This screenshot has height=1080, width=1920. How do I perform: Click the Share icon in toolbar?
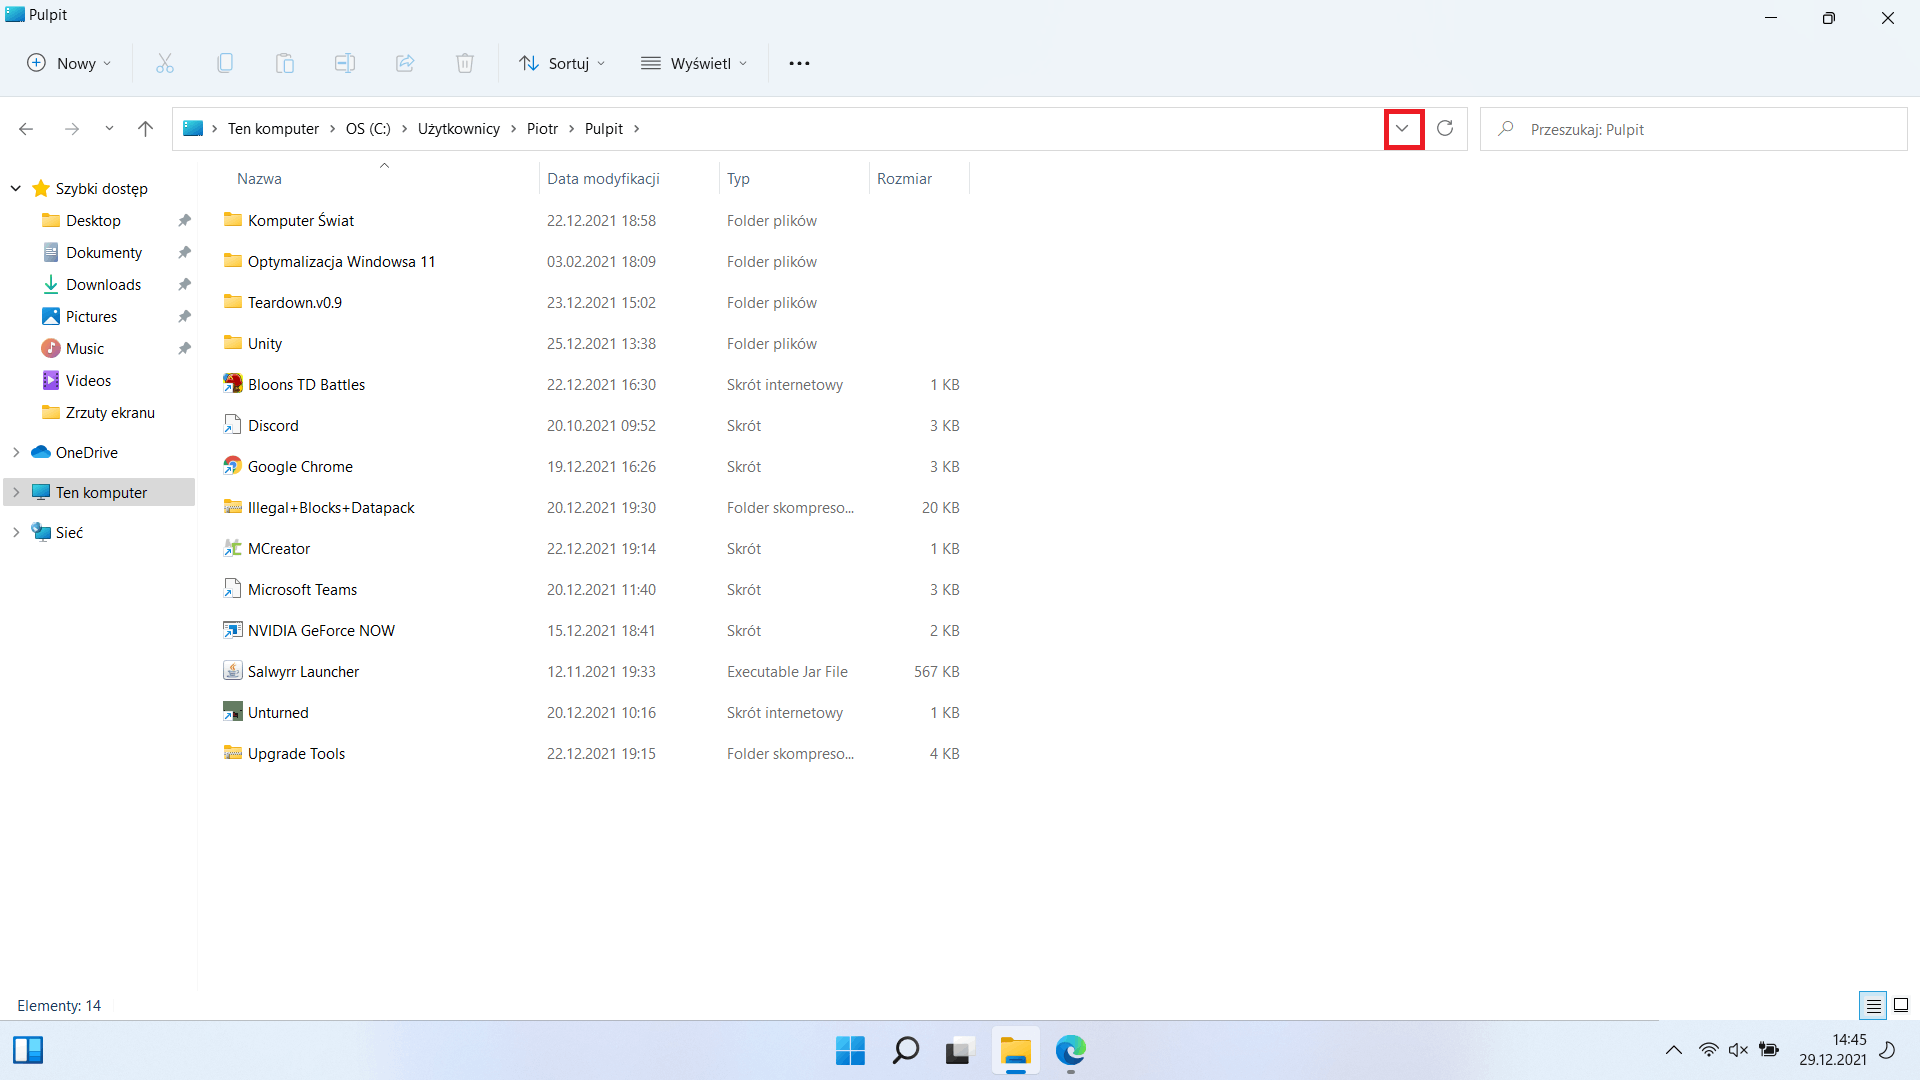point(405,63)
